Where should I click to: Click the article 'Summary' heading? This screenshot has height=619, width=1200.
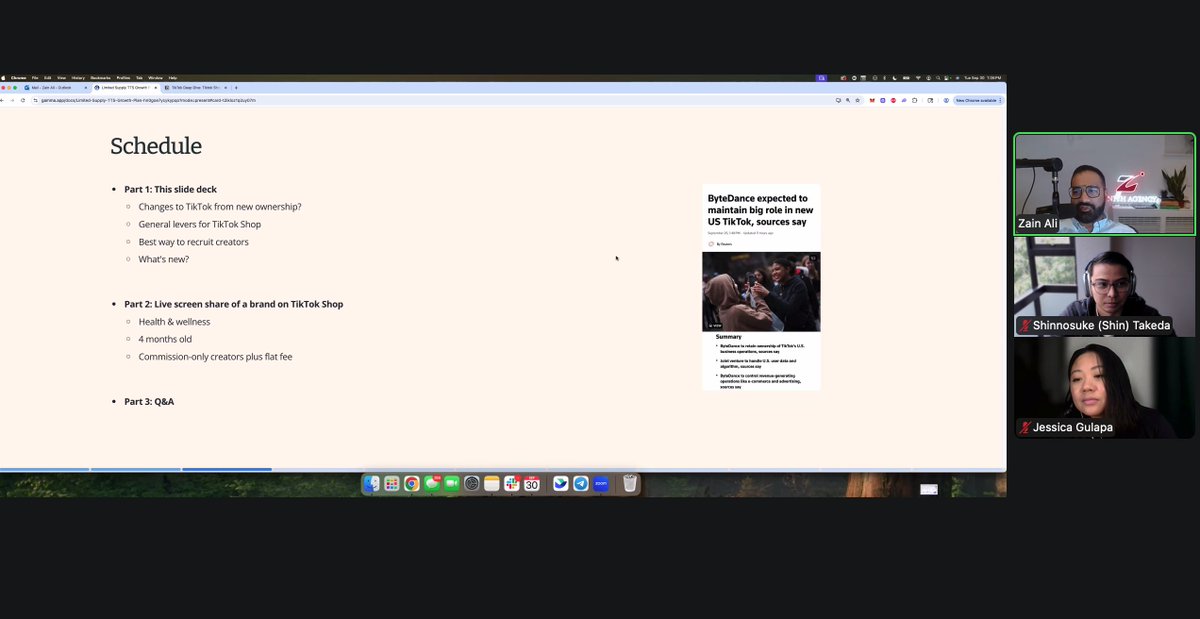pos(729,337)
